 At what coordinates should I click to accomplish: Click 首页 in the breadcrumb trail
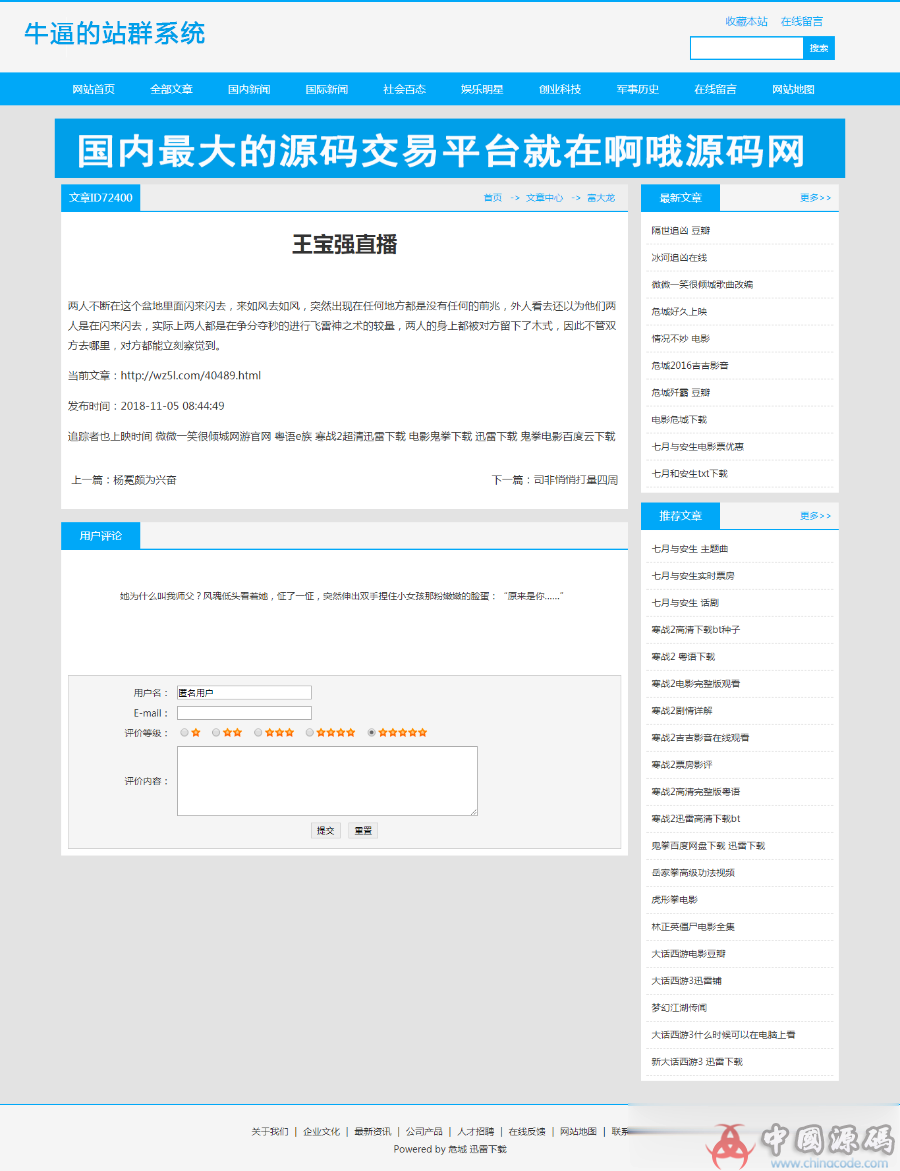[x=492, y=197]
